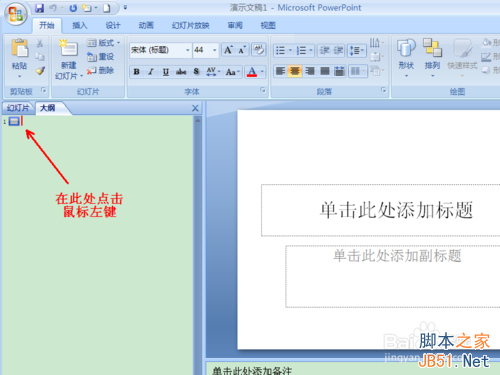The height and width of the screenshot is (375, 500).
Task: Decrease the font size
Action: pyautogui.click(x=242, y=50)
